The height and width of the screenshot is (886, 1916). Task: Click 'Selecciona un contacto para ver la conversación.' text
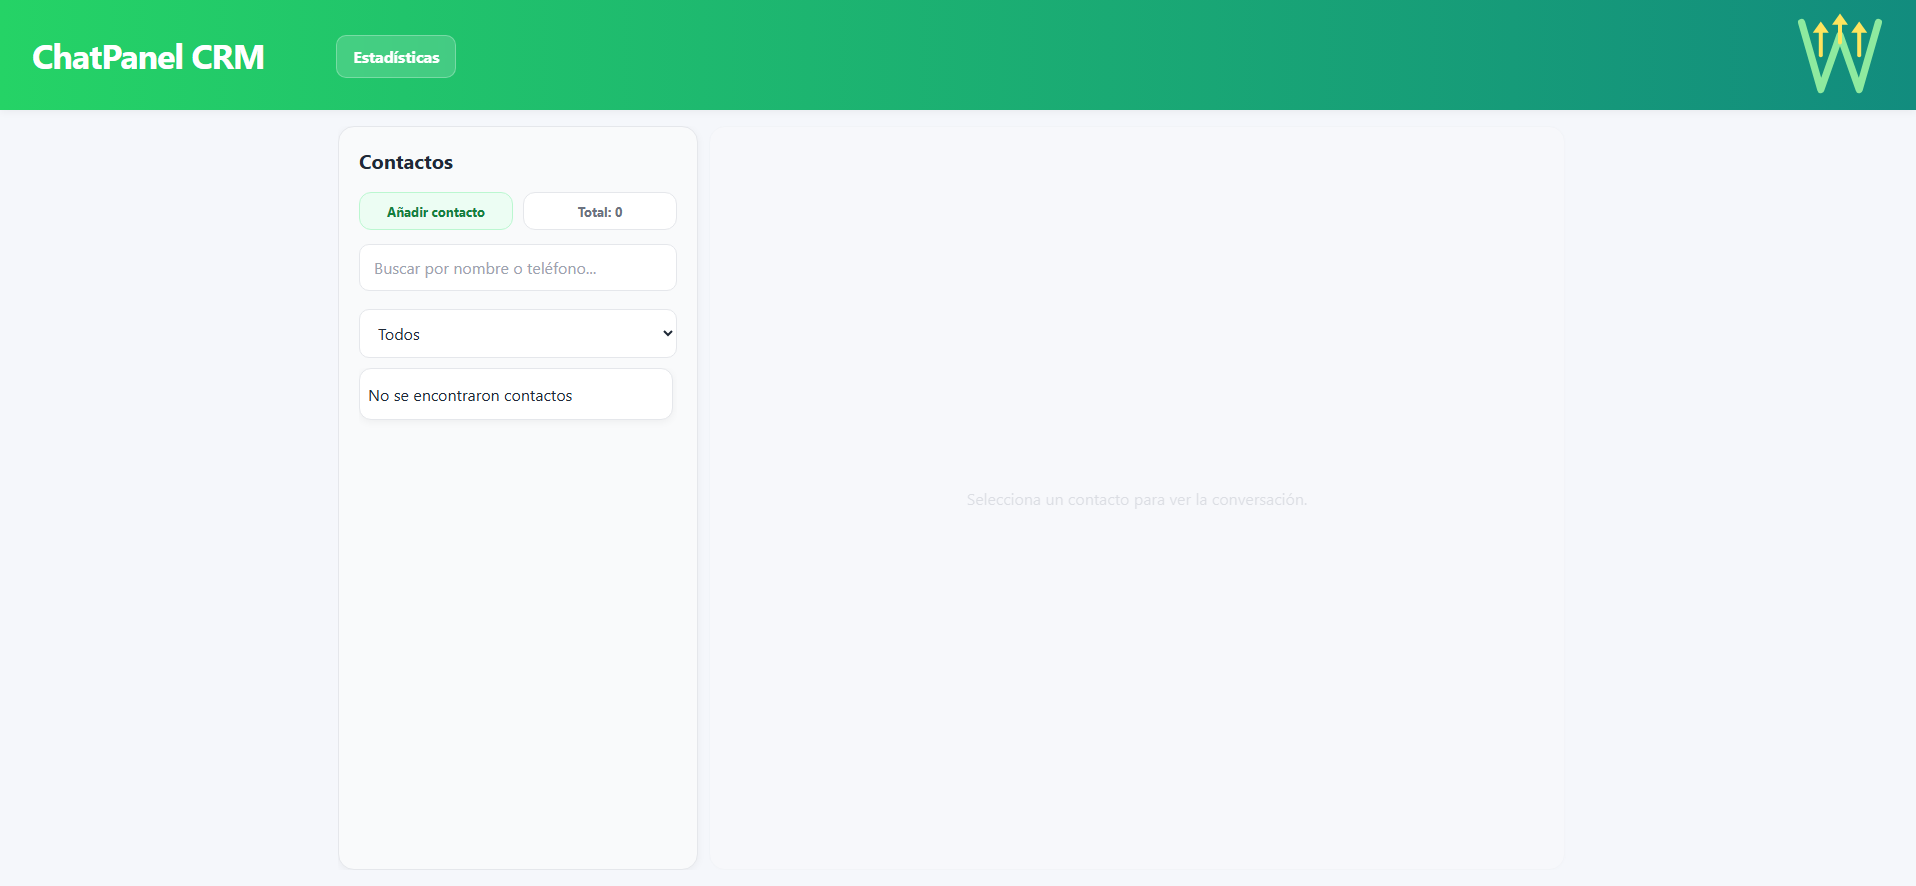tap(1137, 500)
